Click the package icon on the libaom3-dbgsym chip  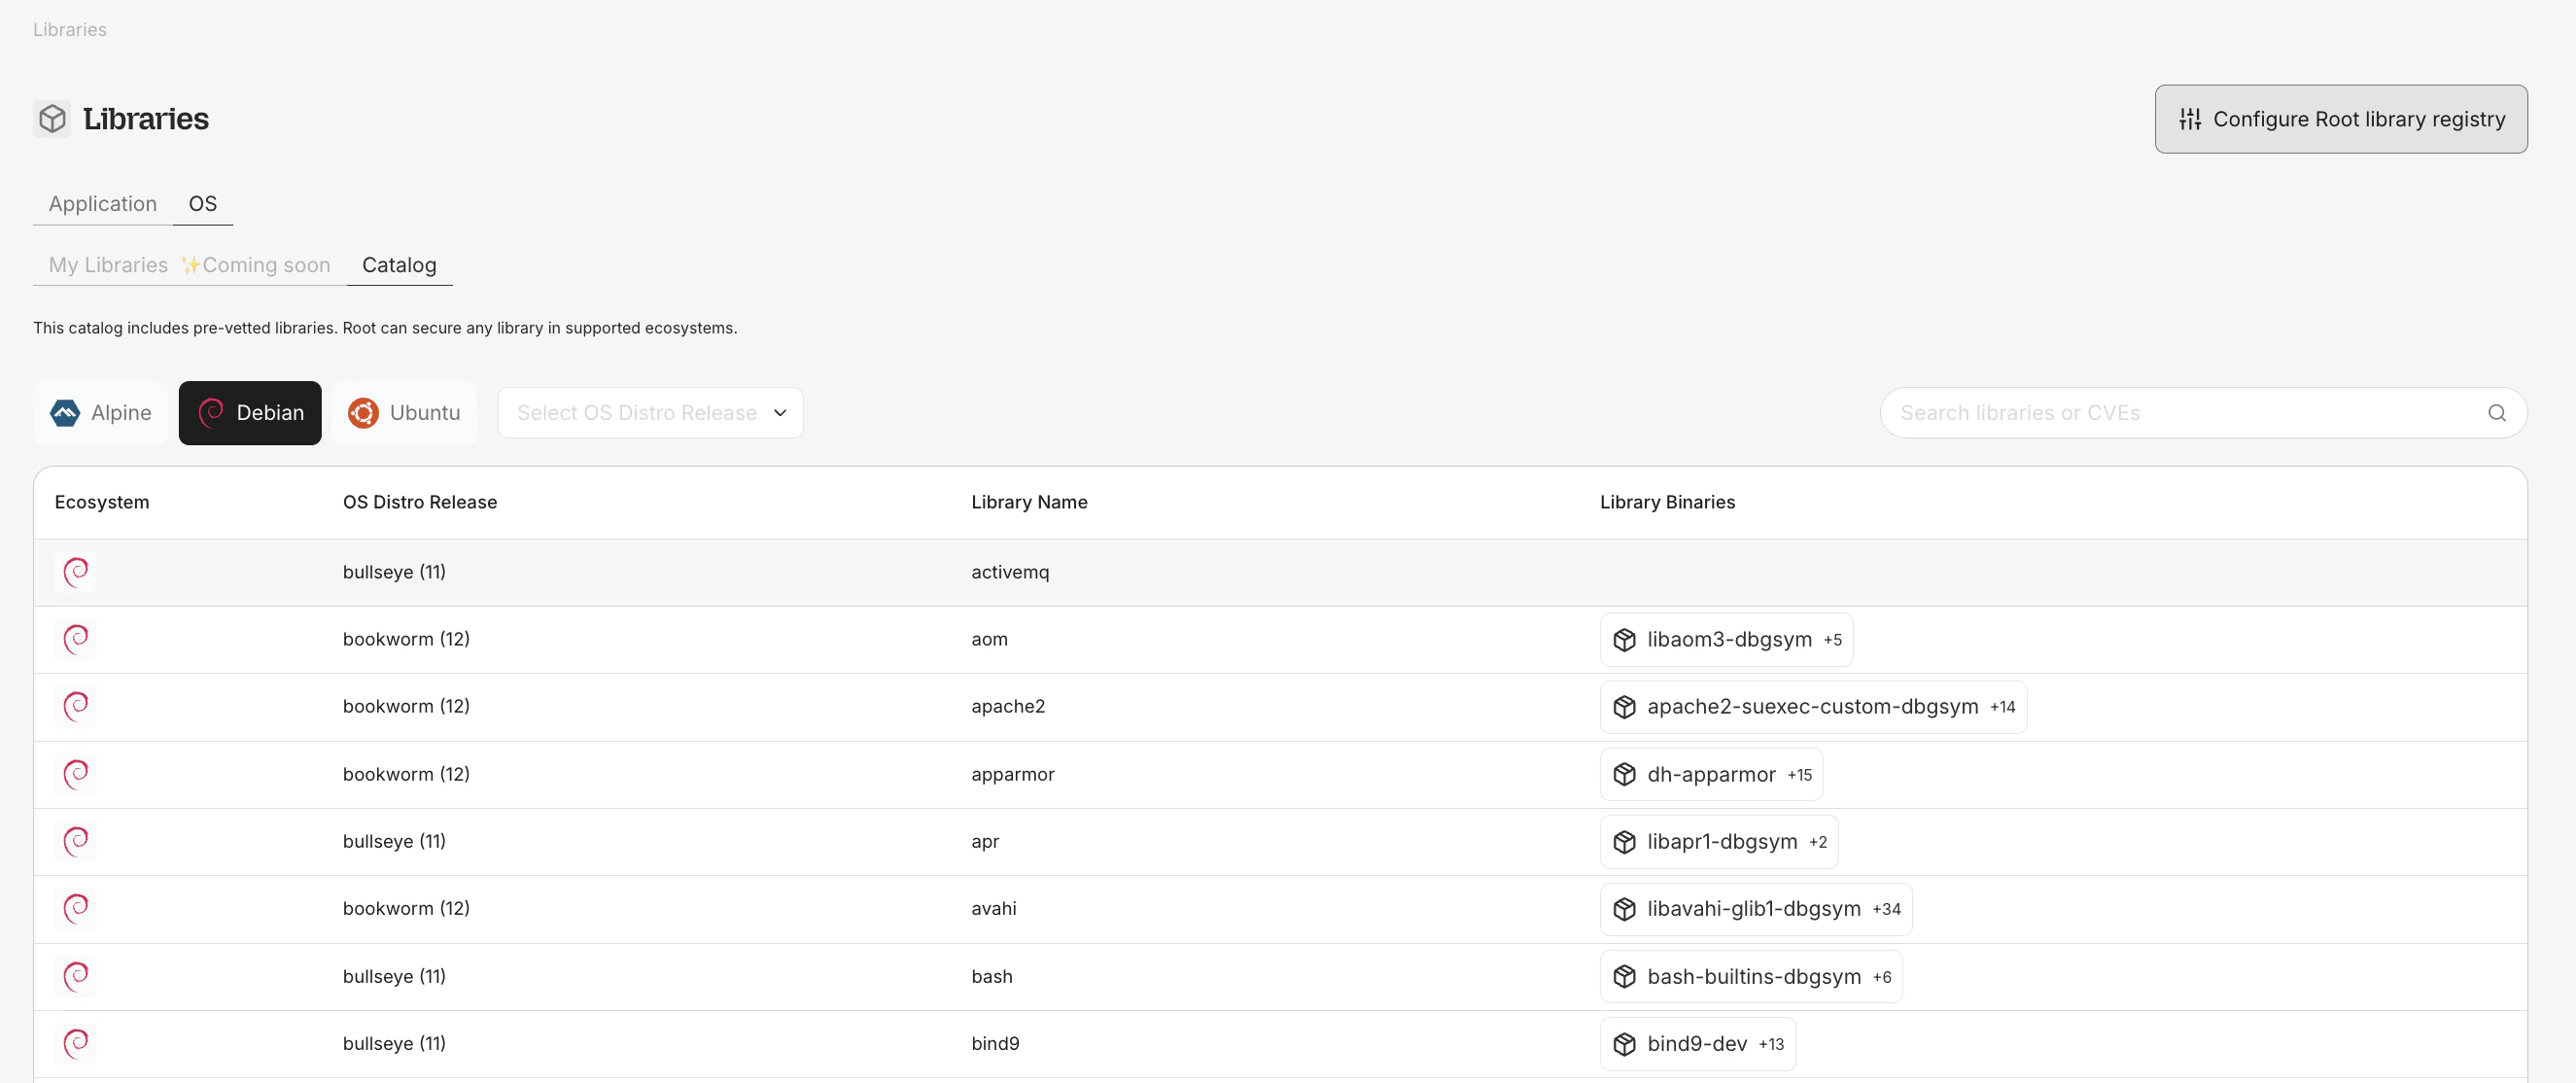[1624, 640]
